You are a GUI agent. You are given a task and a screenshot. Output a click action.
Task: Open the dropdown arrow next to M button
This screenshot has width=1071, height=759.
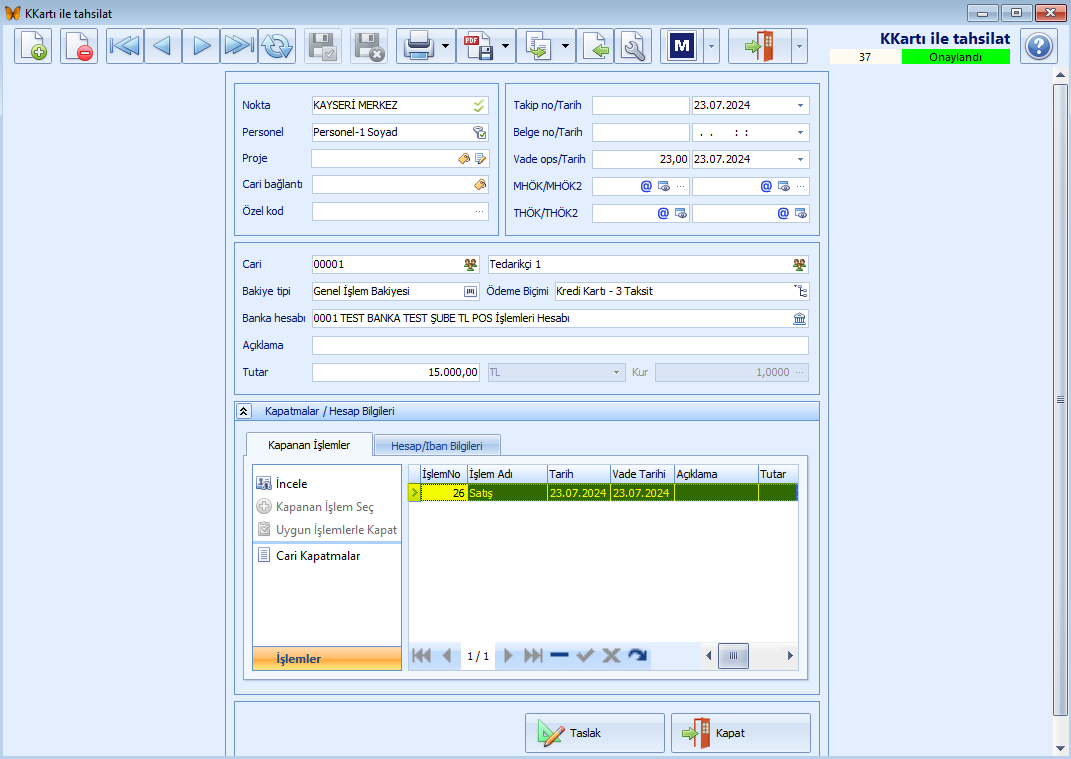(711, 46)
